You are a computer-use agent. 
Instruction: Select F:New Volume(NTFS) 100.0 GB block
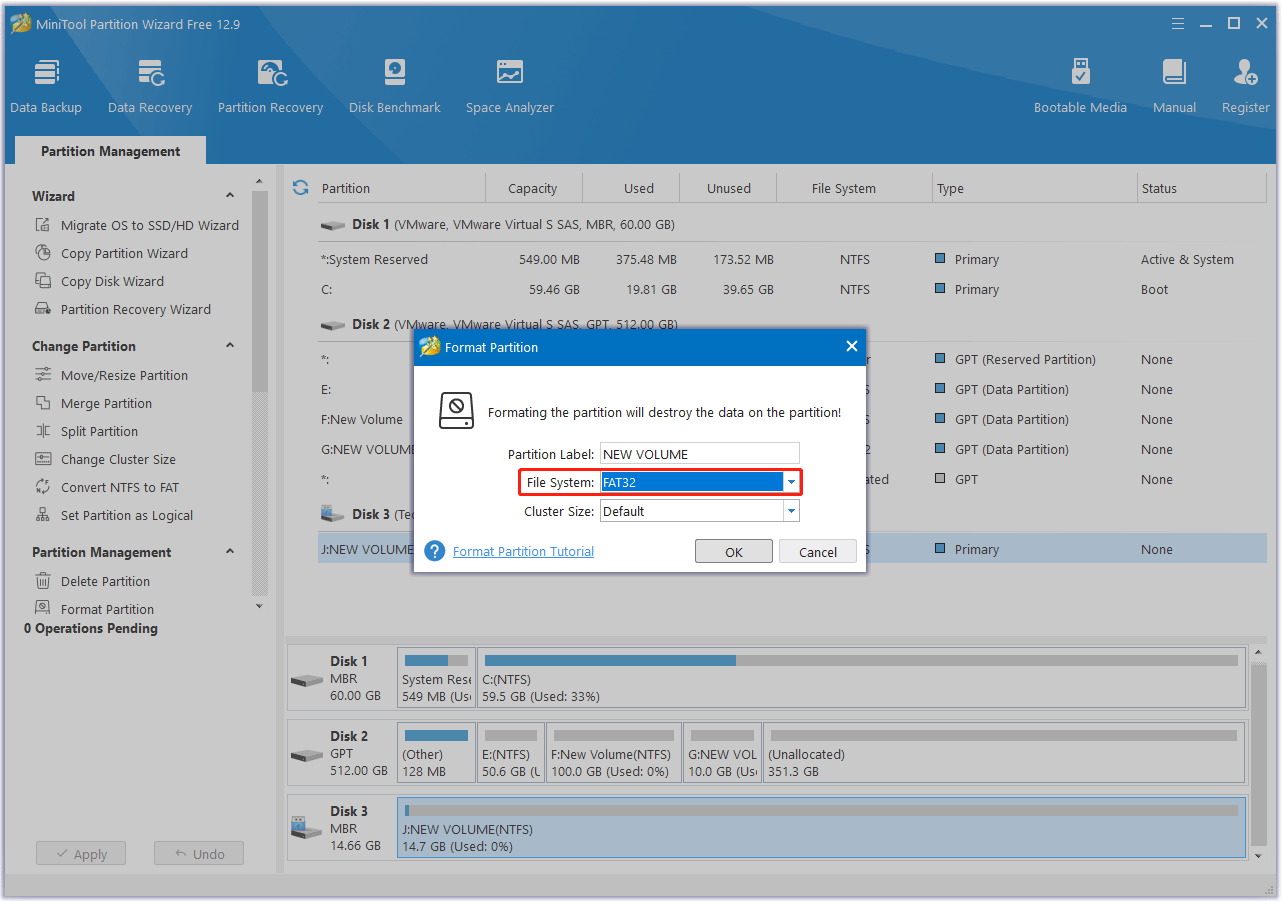614,753
